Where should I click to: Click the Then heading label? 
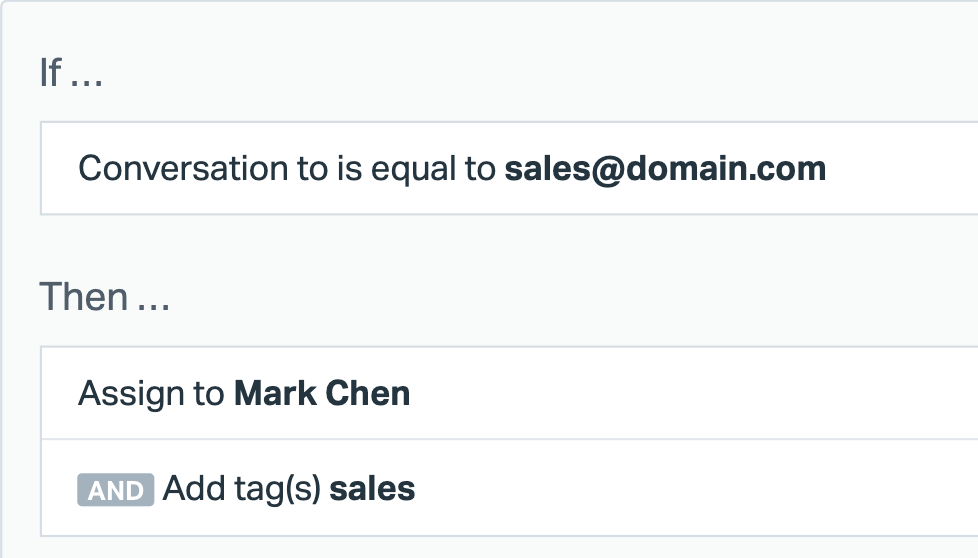pos(83,297)
